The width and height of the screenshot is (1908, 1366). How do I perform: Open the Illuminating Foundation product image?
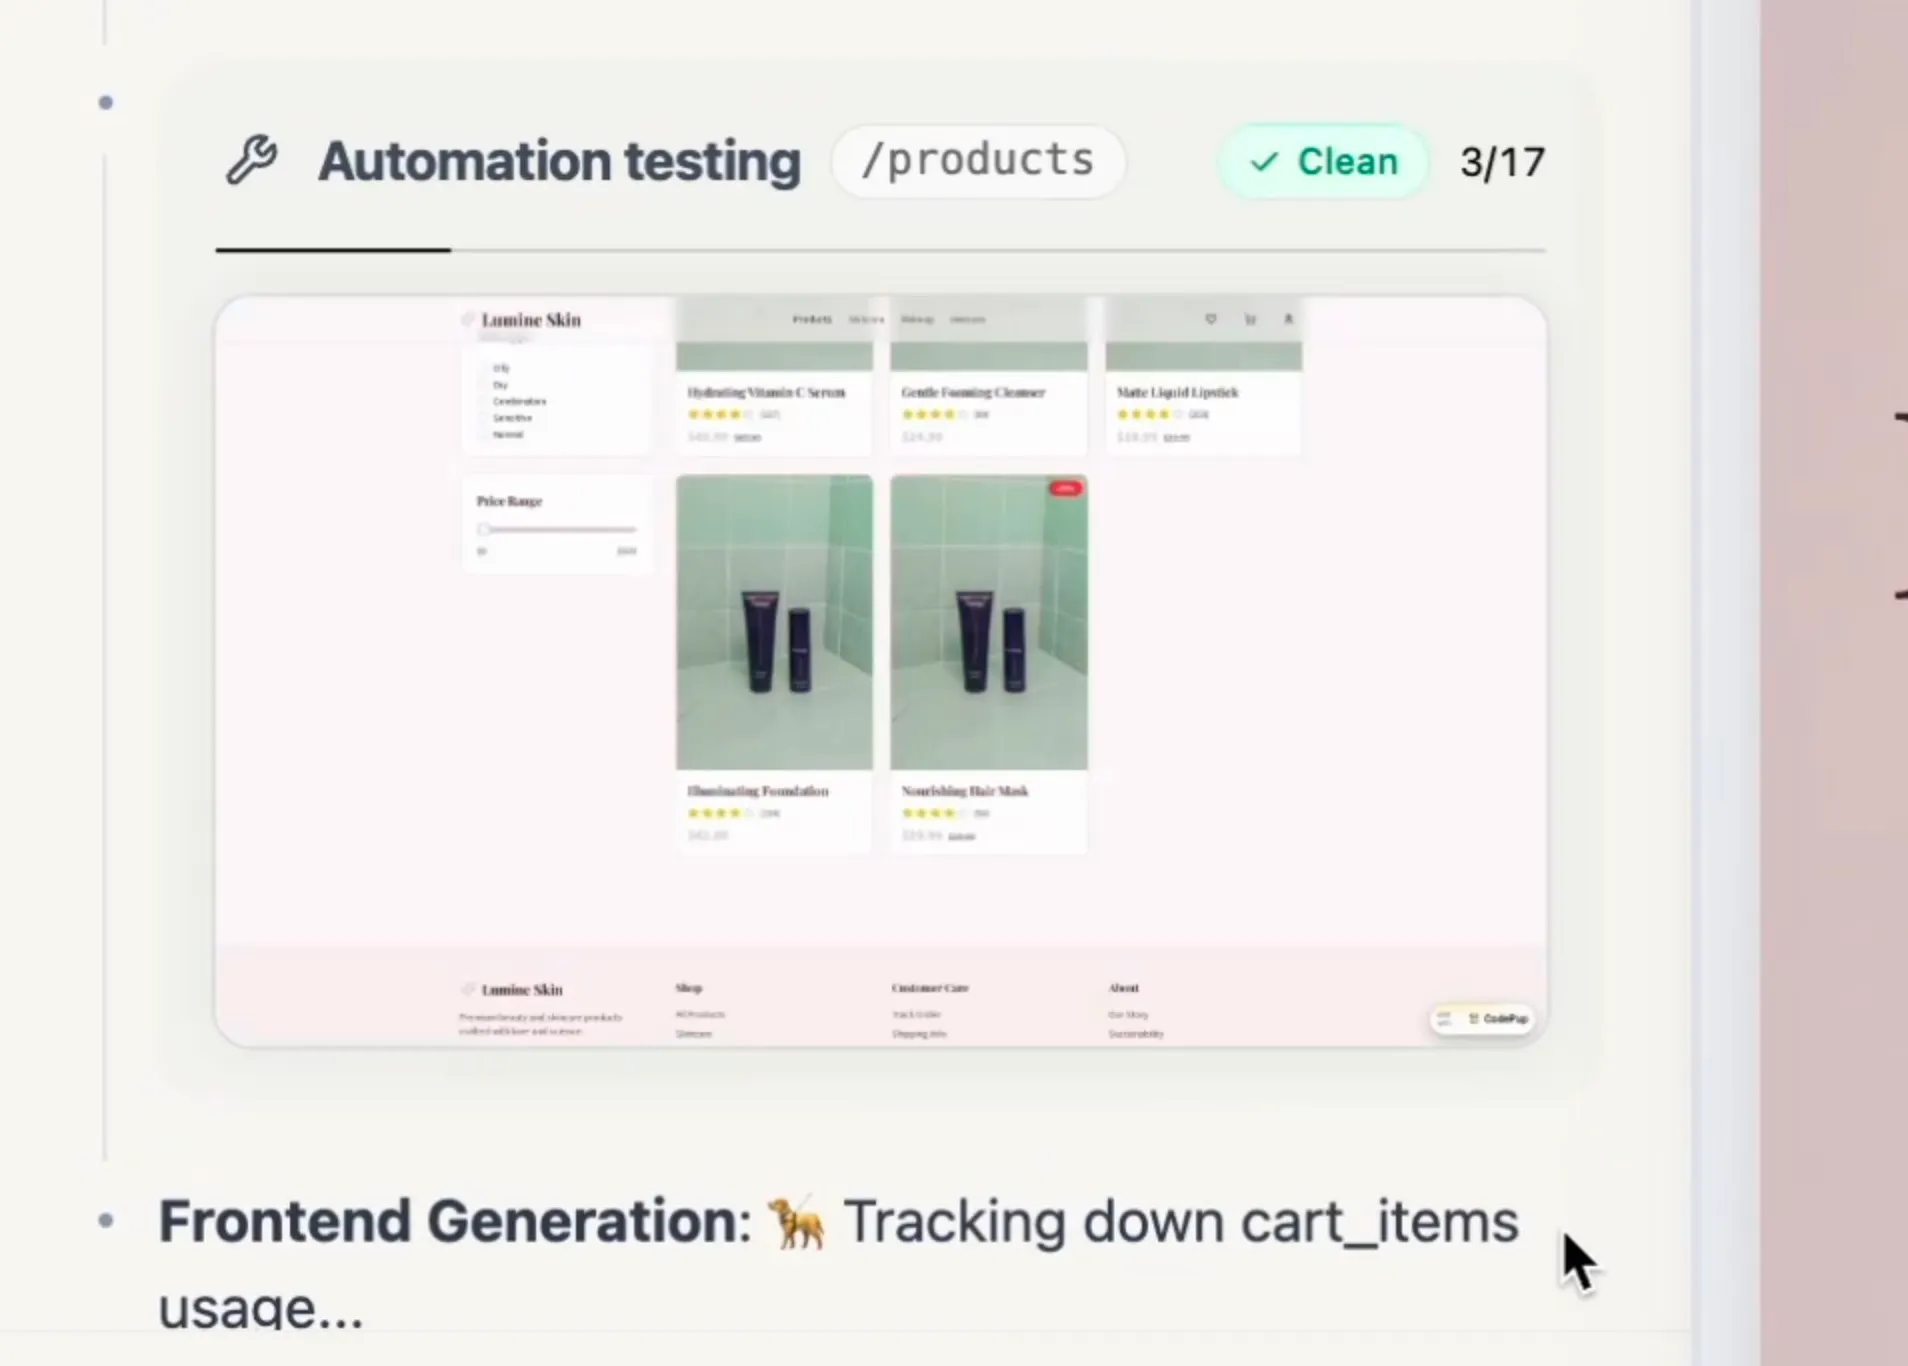click(x=774, y=622)
